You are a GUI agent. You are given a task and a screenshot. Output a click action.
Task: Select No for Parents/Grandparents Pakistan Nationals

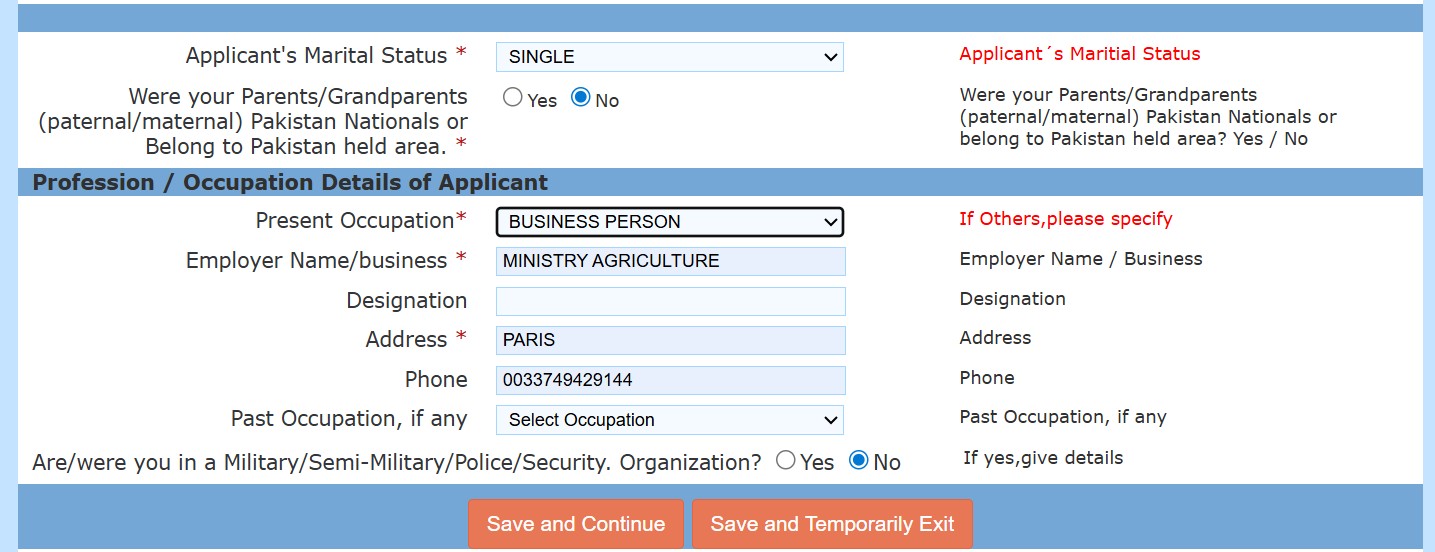click(581, 98)
